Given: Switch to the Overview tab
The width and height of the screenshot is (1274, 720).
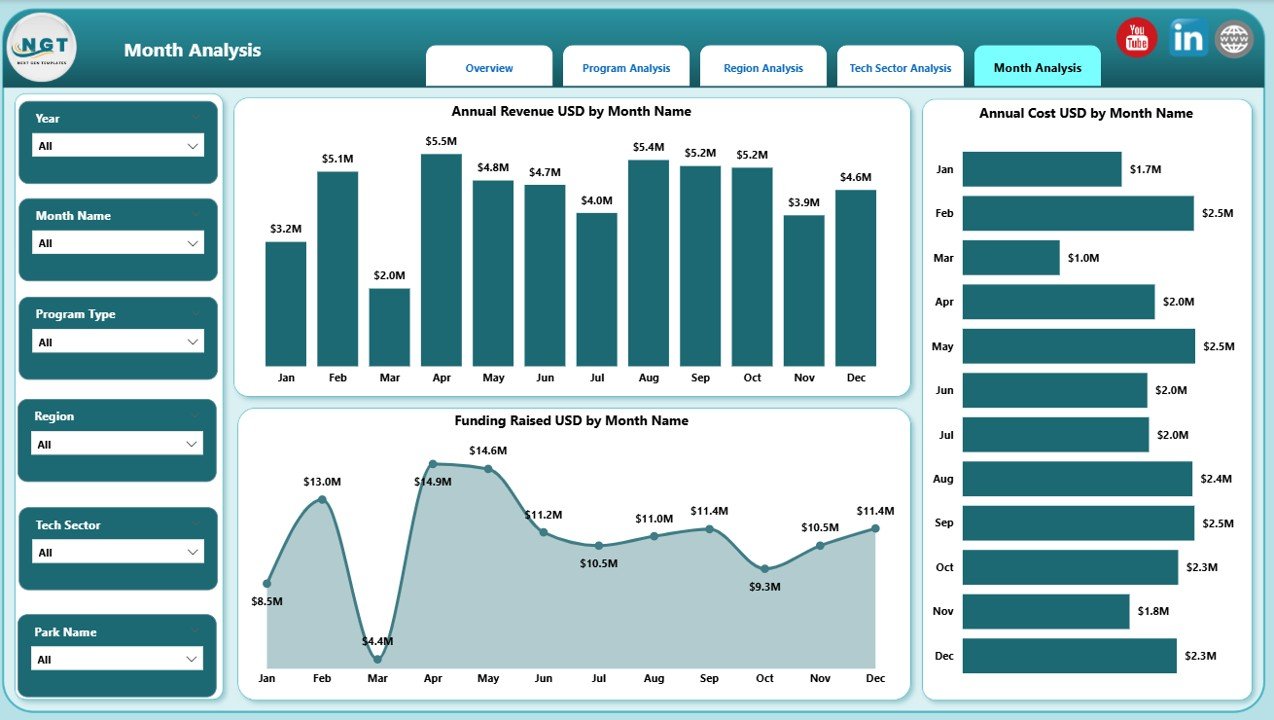Looking at the screenshot, I should 489,66.
